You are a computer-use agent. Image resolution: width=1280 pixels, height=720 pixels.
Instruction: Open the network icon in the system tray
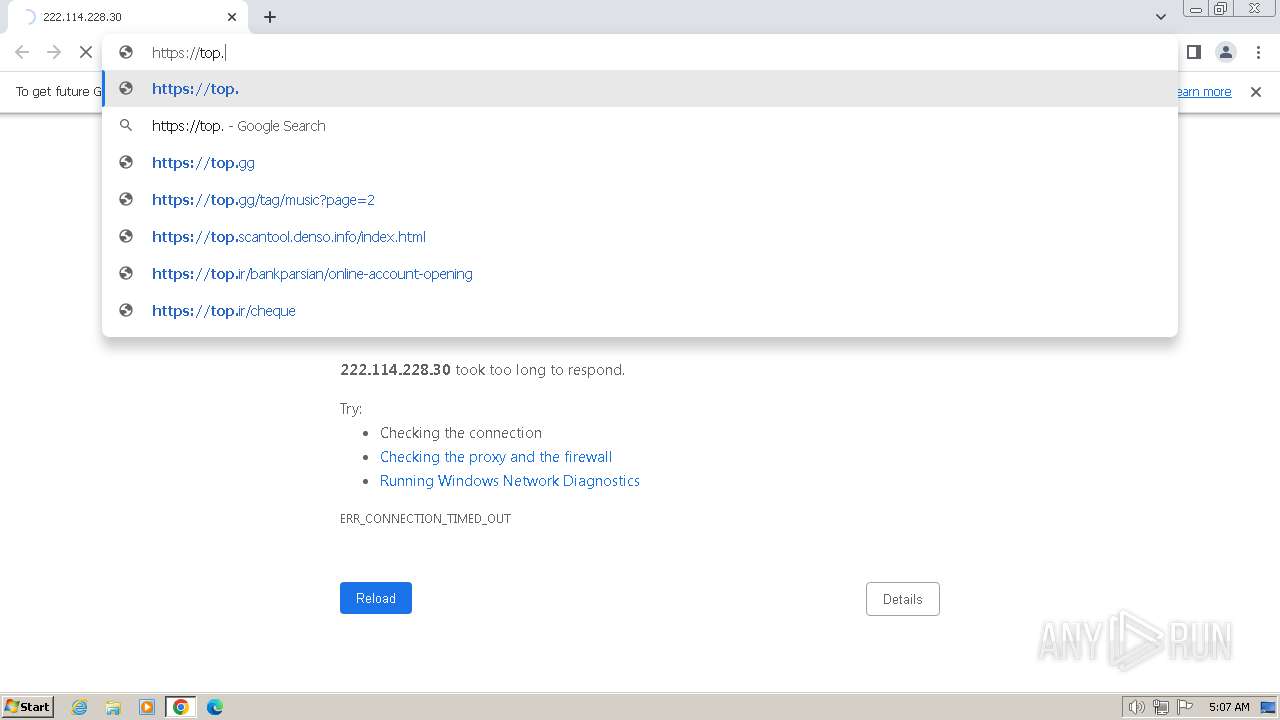coord(1161,707)
